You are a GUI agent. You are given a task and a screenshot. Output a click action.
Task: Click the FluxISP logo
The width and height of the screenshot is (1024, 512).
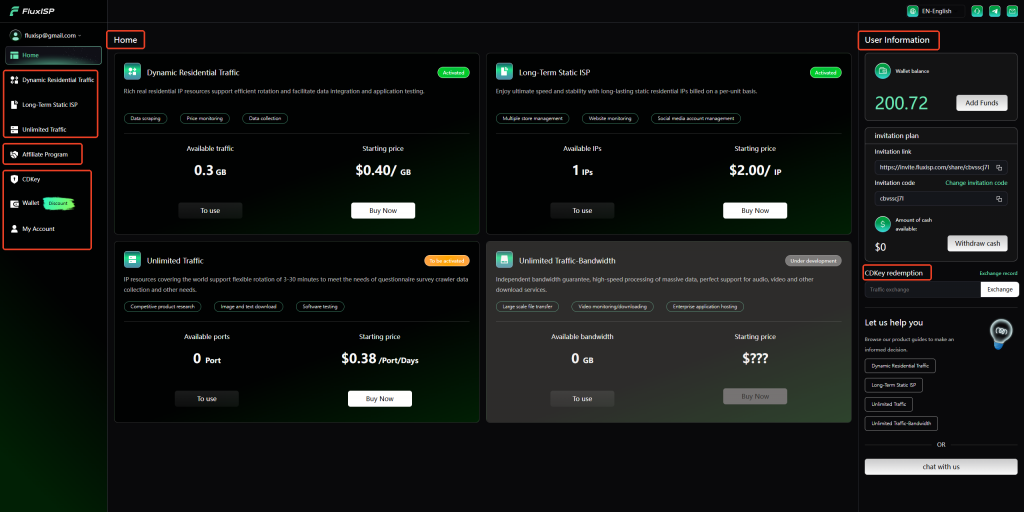coord(33,11)
